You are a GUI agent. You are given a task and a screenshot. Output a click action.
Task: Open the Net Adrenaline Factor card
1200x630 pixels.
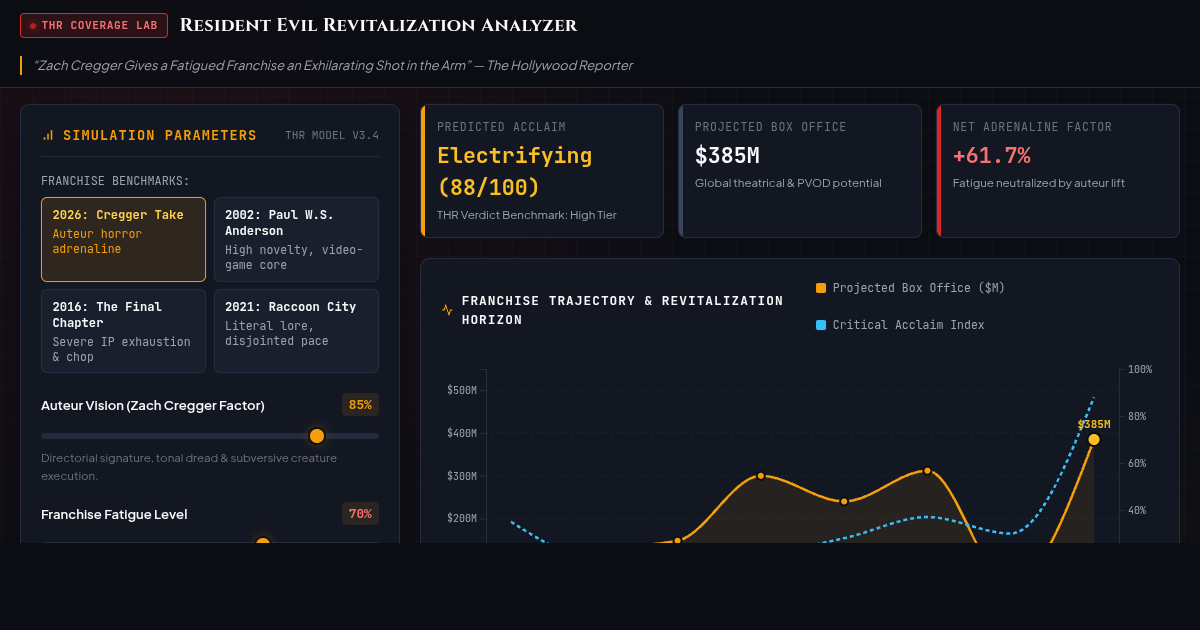click(x=1058, y=171)
